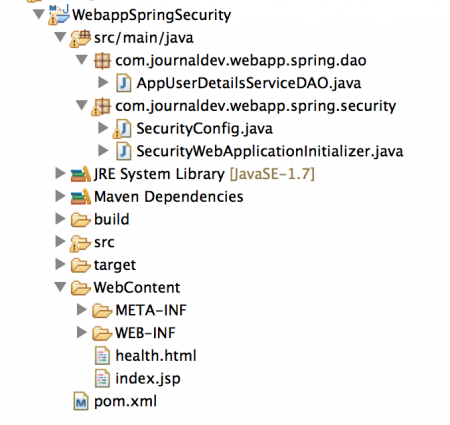Viewport: 450px width, 425px height.
Task: Select the WebappSpringSecurity project name
Action: pos(152,15)
